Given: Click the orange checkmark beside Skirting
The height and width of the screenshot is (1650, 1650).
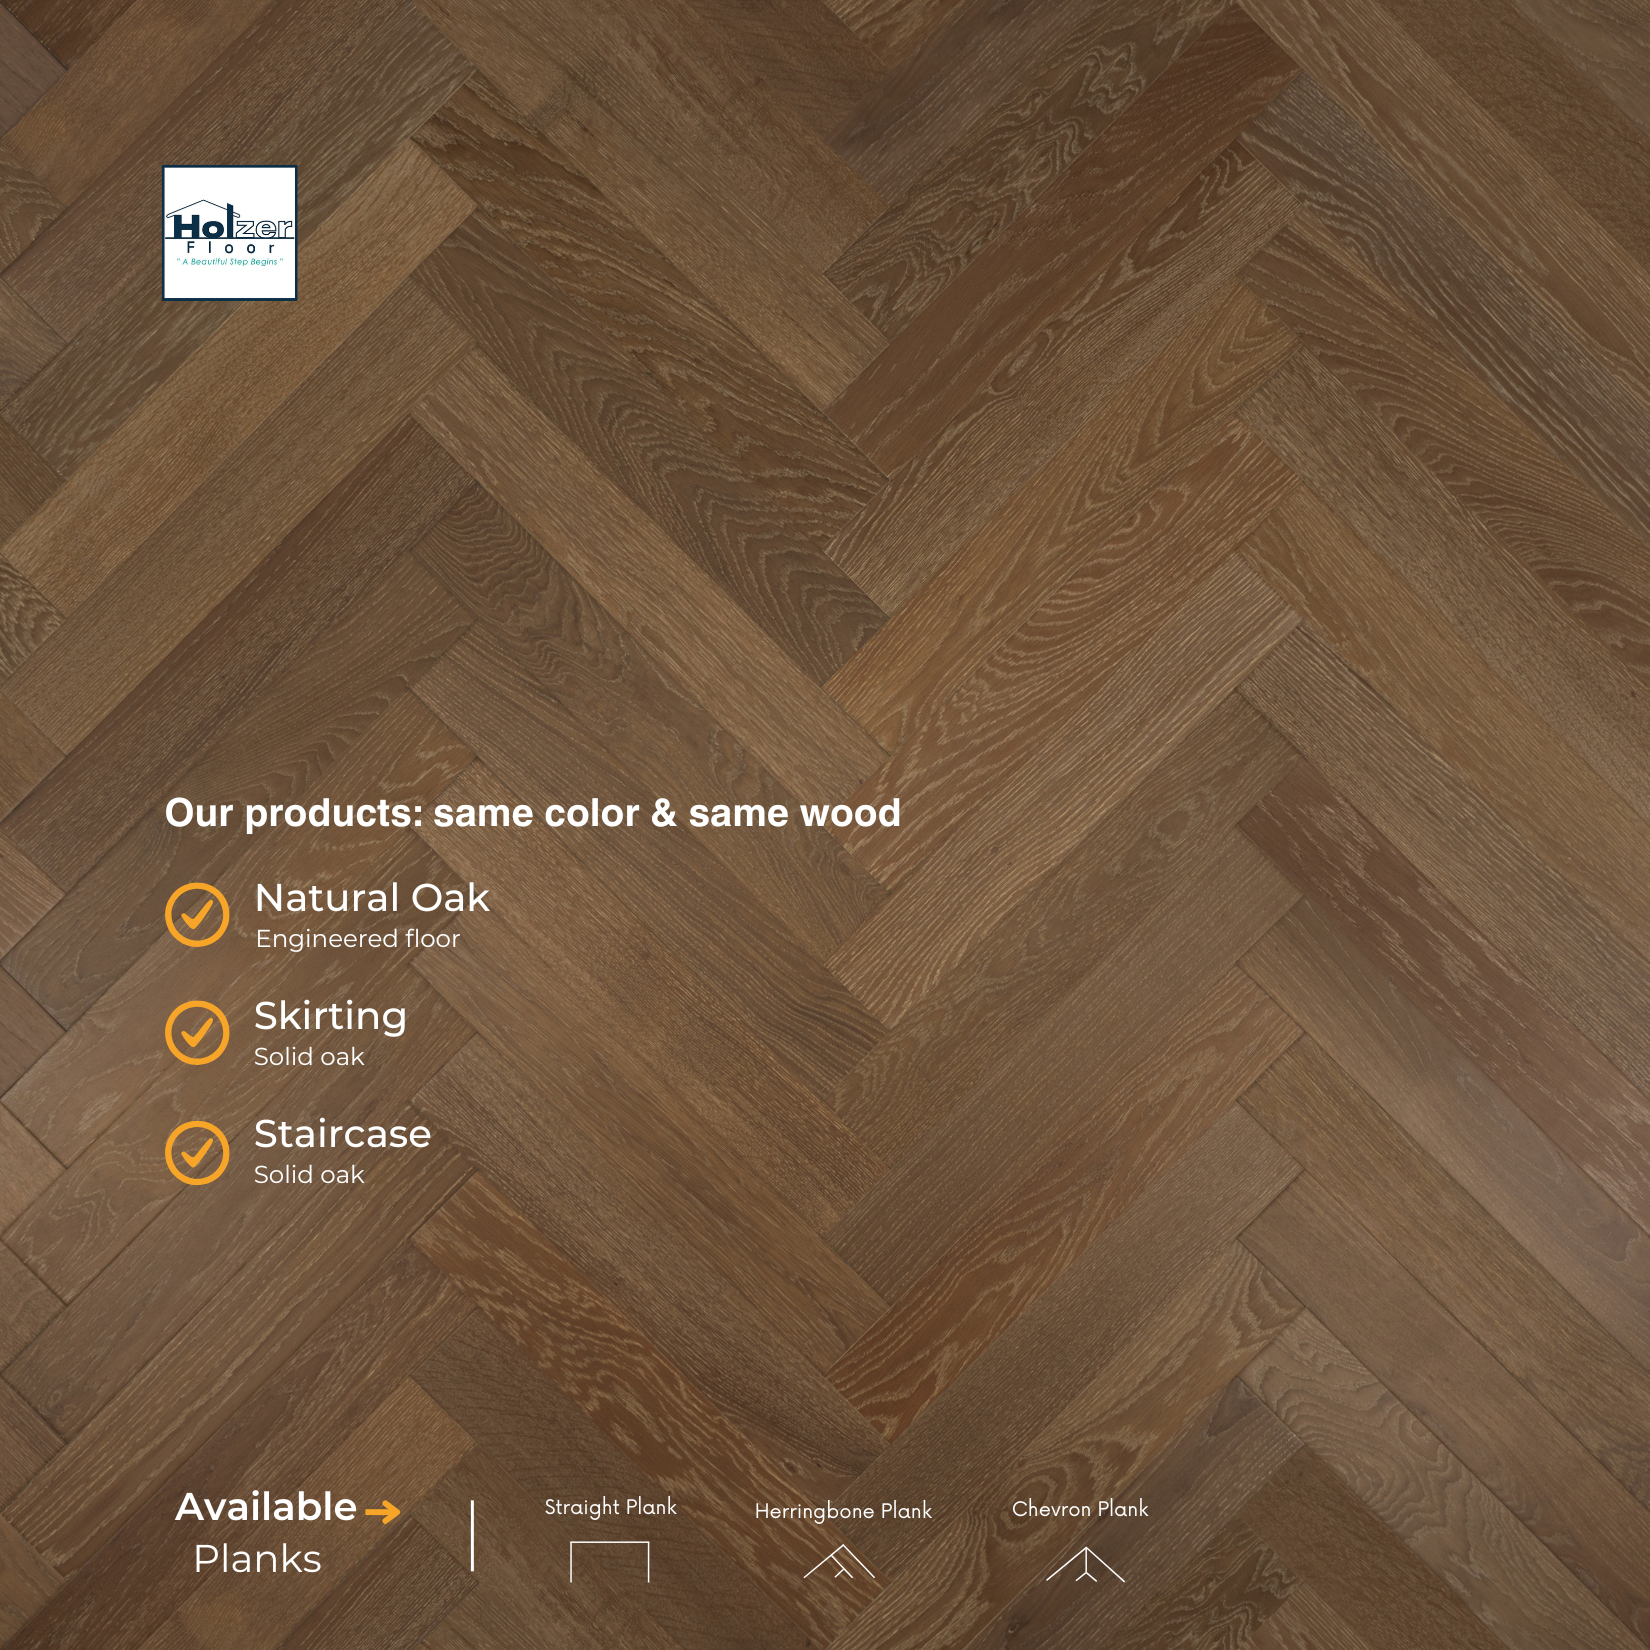Looking at the screenshot, I should point(197,1032).
